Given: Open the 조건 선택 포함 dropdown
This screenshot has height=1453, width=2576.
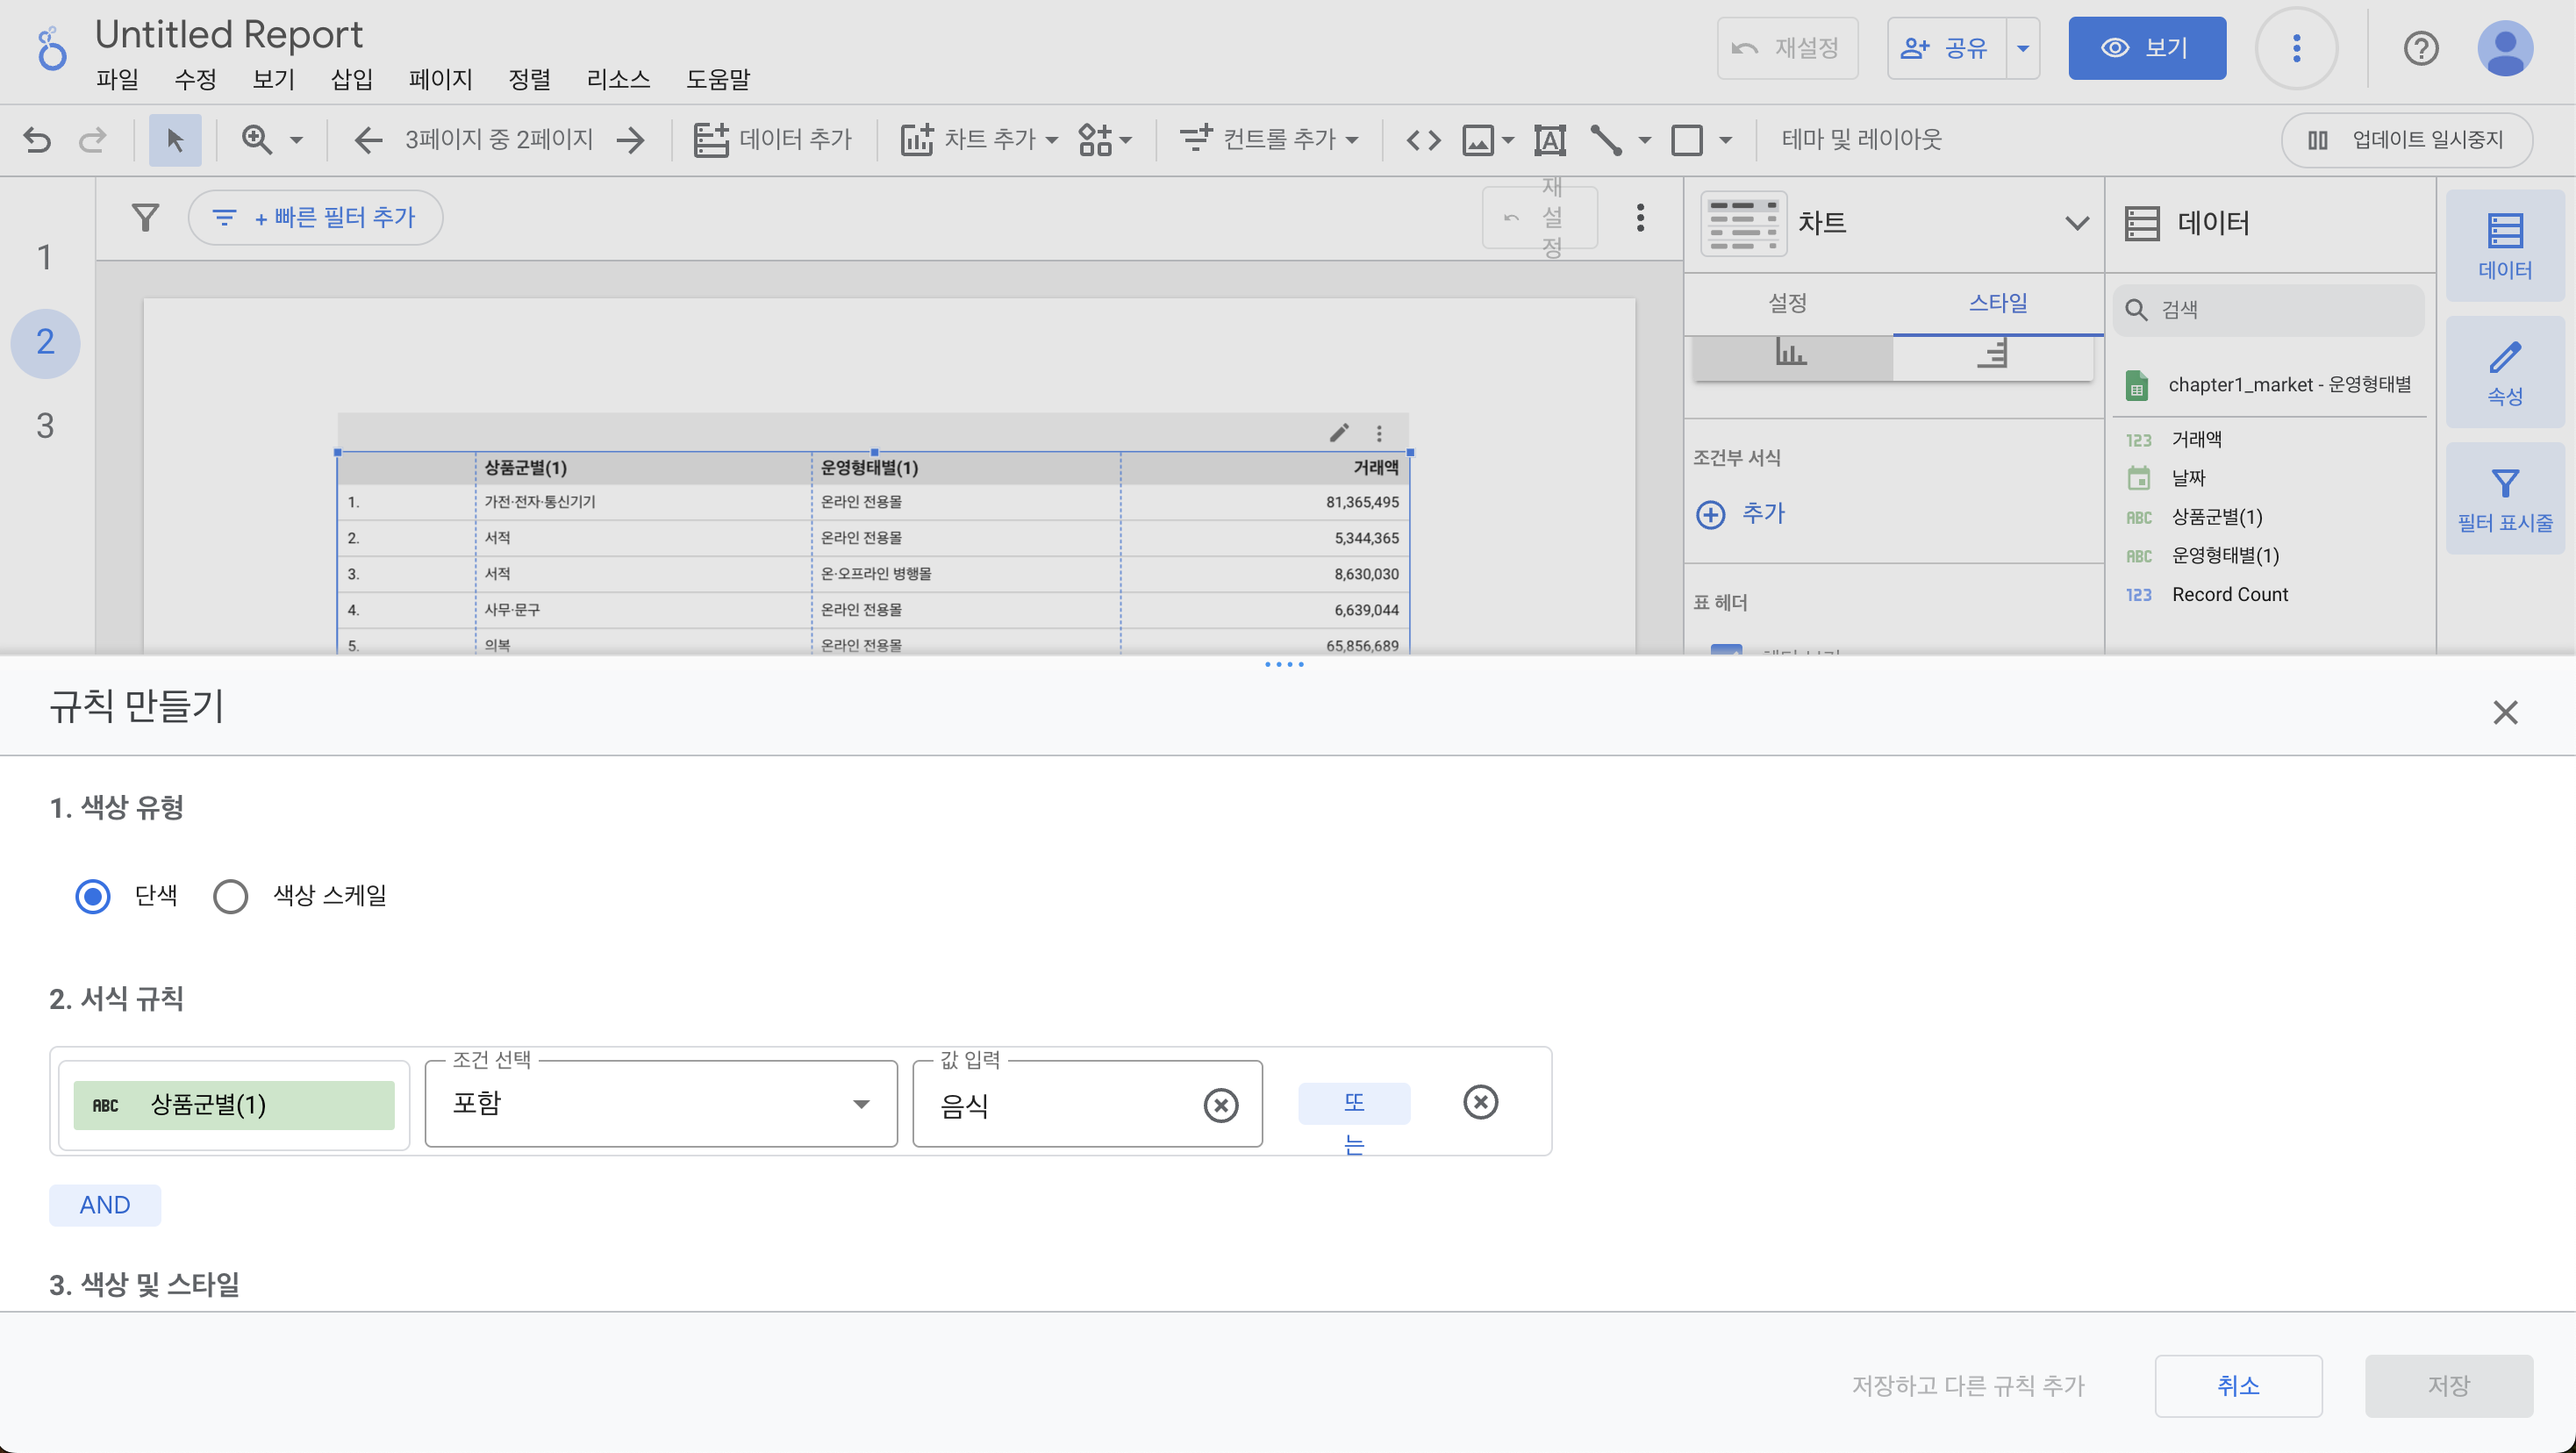Looking at the screenshot, I should pos(660,1103).
